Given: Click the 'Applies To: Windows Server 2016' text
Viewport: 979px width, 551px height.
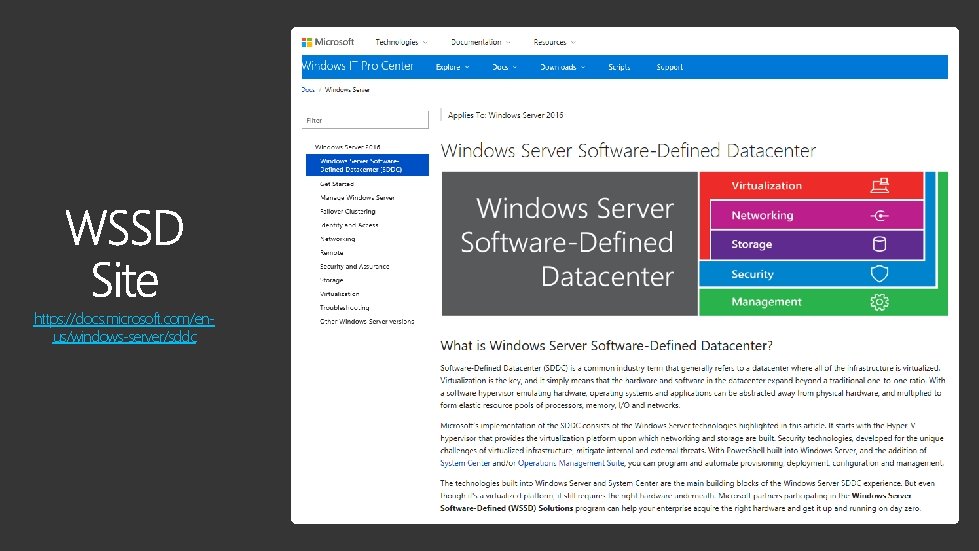Looking at the screenshot, I should [x=505, y=115].
